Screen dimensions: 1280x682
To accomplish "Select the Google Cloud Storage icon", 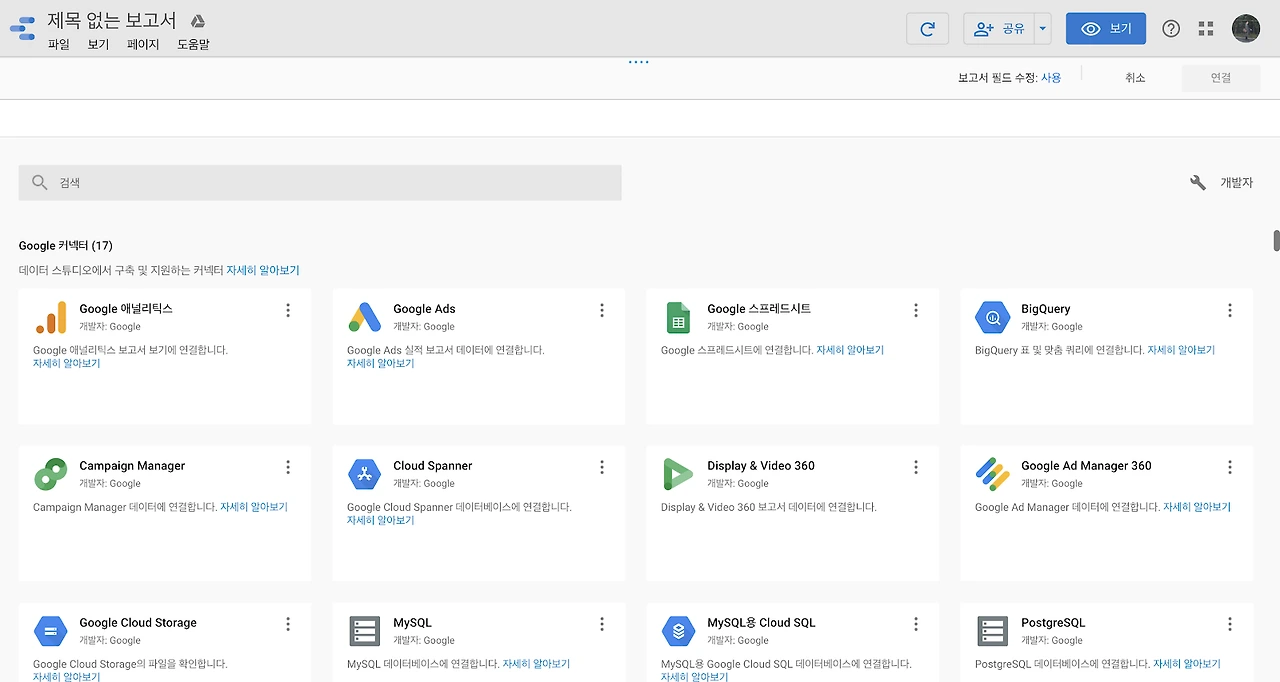I will 51,631.
